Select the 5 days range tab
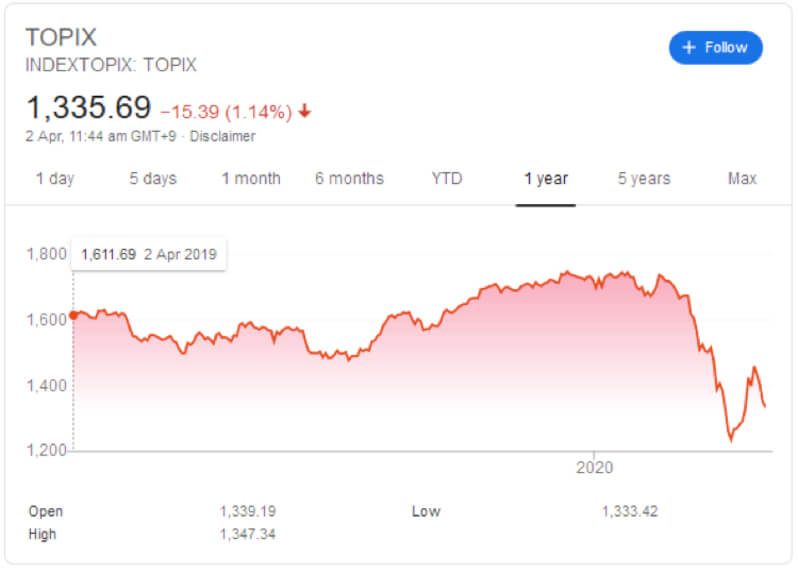 tap(153, 179)
